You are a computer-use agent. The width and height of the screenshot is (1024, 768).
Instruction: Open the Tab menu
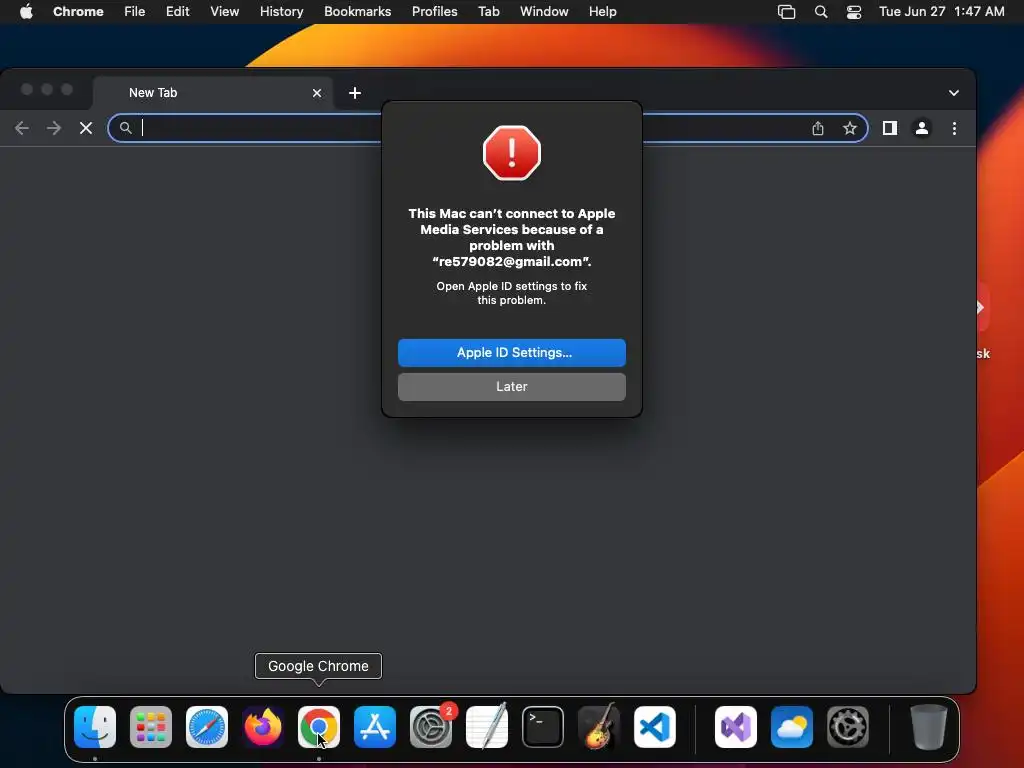(488, 12)
